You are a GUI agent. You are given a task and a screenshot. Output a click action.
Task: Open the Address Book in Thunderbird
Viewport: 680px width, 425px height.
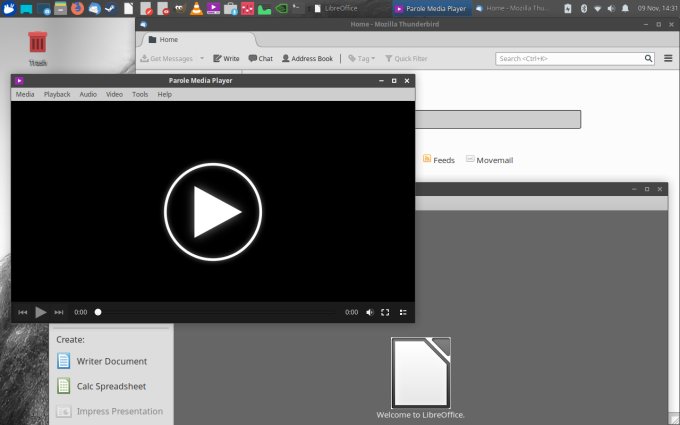point(307,59)
